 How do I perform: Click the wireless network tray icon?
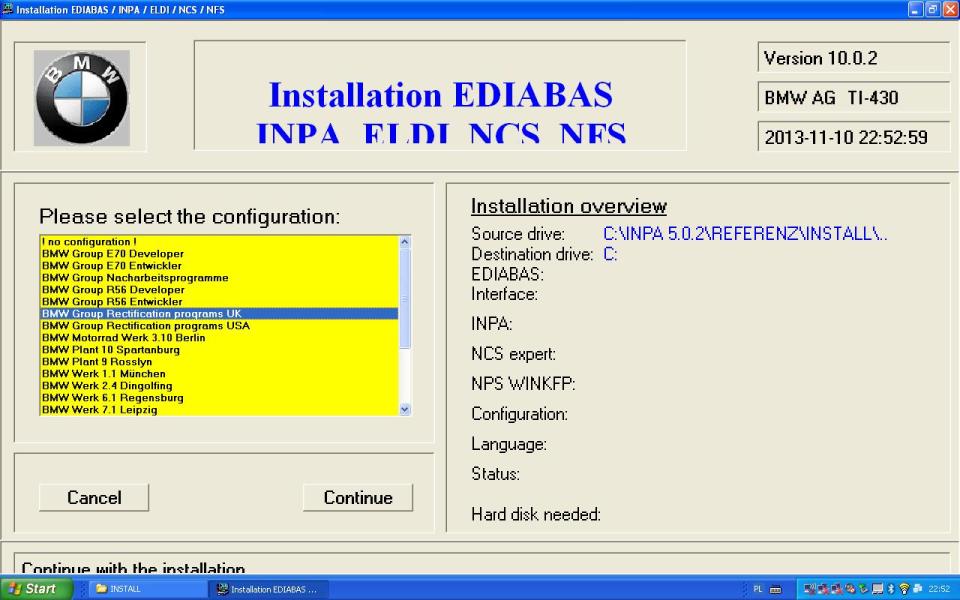pos(904,589)
